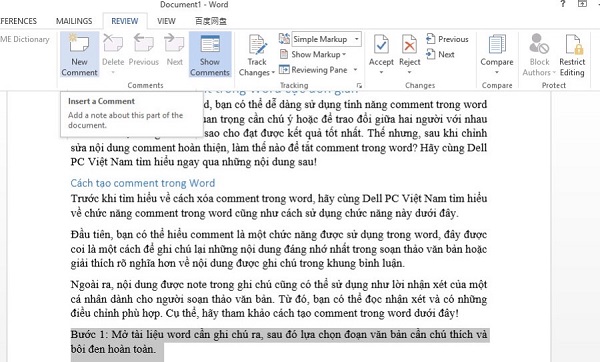
Task: Click the Block Authors icon
Action: click(x=539, y=44)
